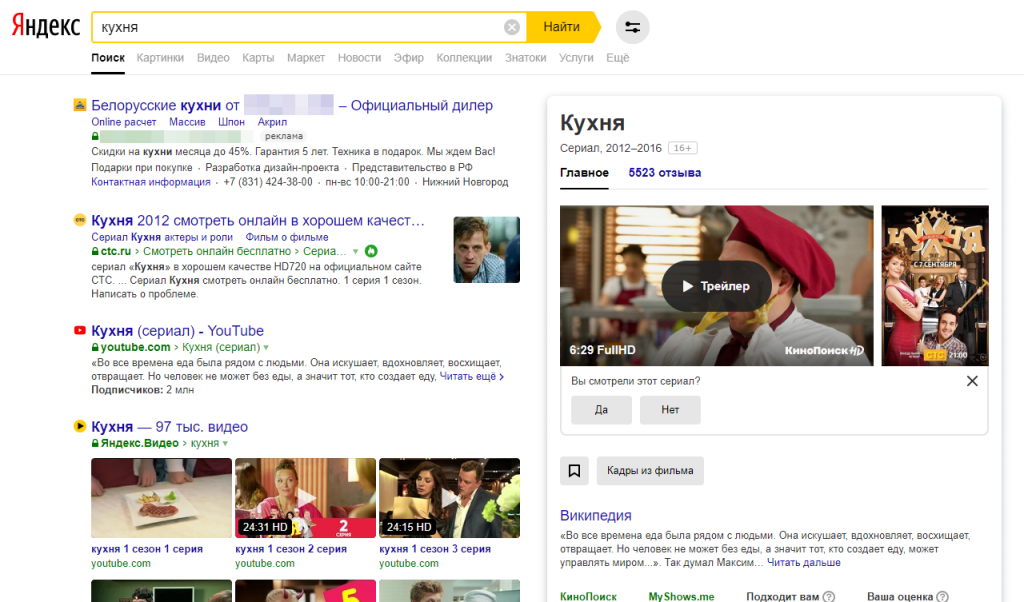Click the ad favicon beside Белорусские кухни
Image resolution: width=1024 pixels, height=602 pixels.
(80, 105)
